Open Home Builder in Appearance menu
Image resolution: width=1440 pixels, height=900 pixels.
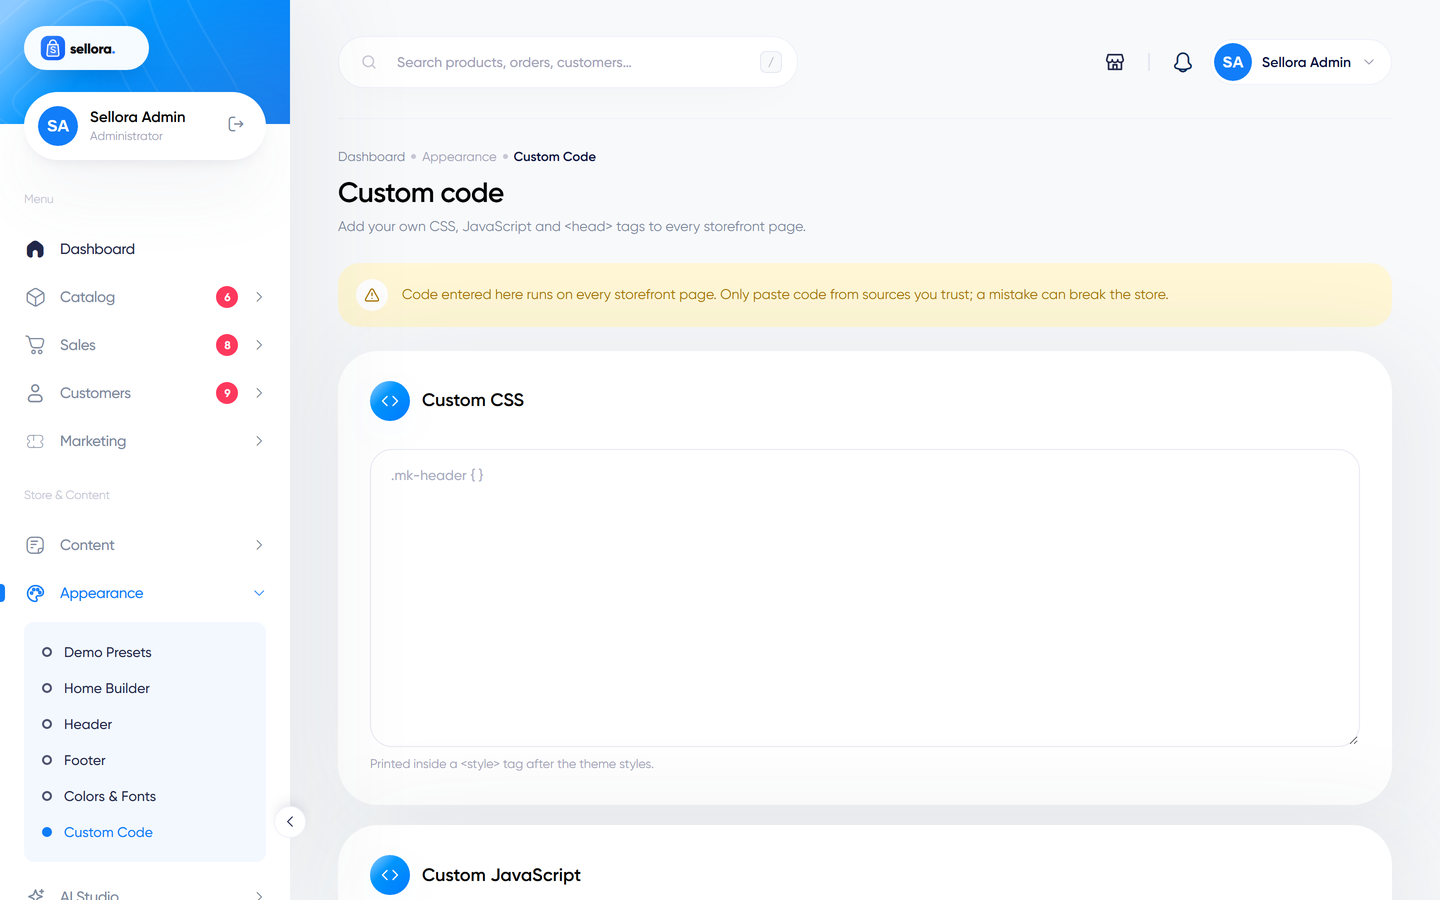click(107, 688)
